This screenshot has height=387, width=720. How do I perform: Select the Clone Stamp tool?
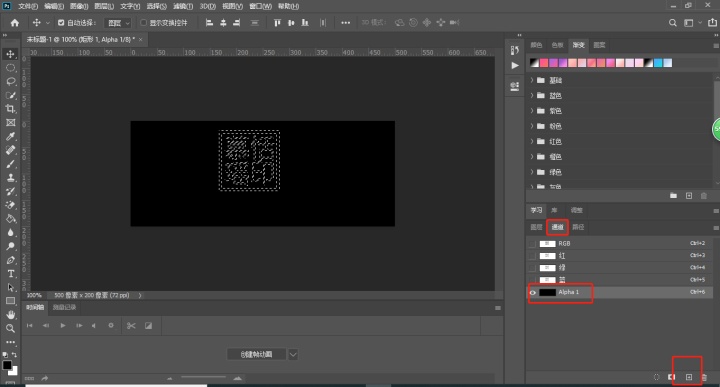click(x=10, y=178)
